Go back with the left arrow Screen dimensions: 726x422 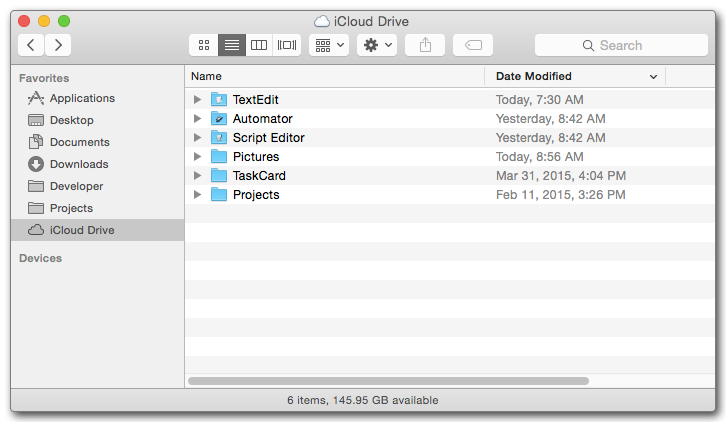[x=31, y=45]
